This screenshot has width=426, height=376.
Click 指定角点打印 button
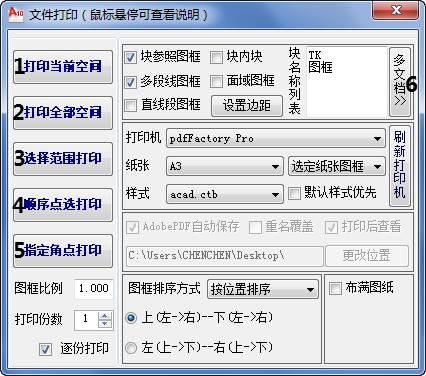(63, 251)
